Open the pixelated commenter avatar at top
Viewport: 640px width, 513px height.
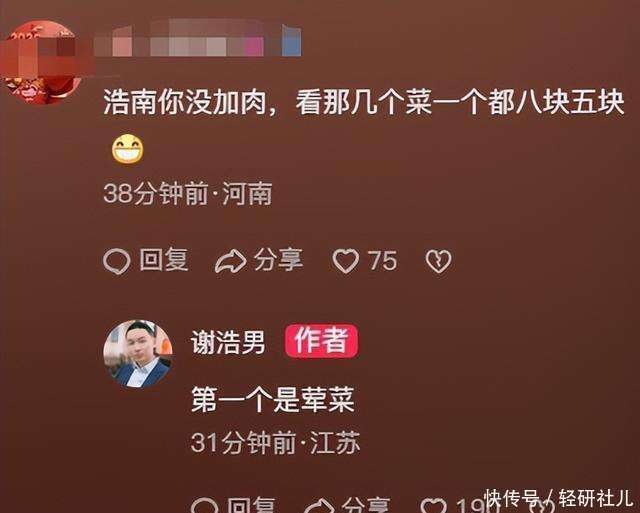tap(43, 61)
